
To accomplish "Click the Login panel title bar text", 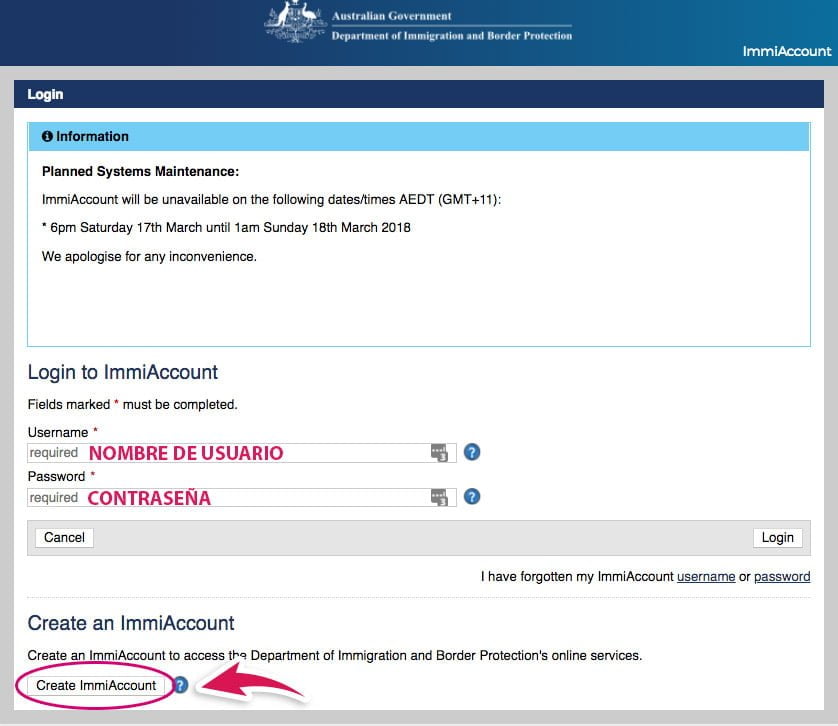I will [45, 95].
